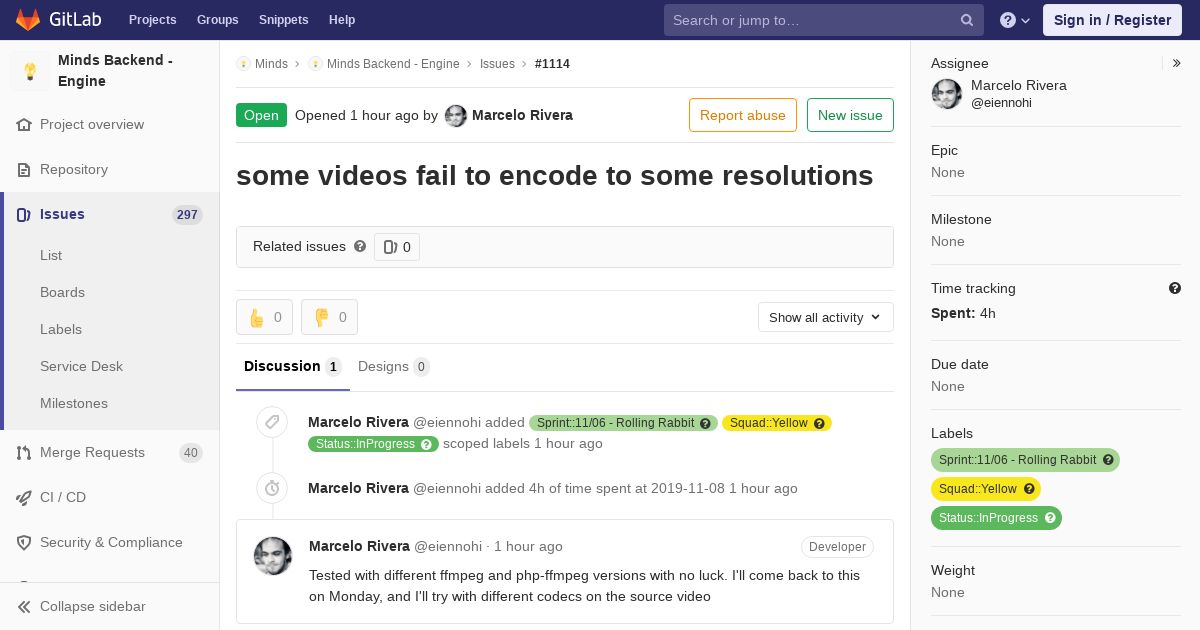Open Minds Backend - Engine breadcrumb

393,64
